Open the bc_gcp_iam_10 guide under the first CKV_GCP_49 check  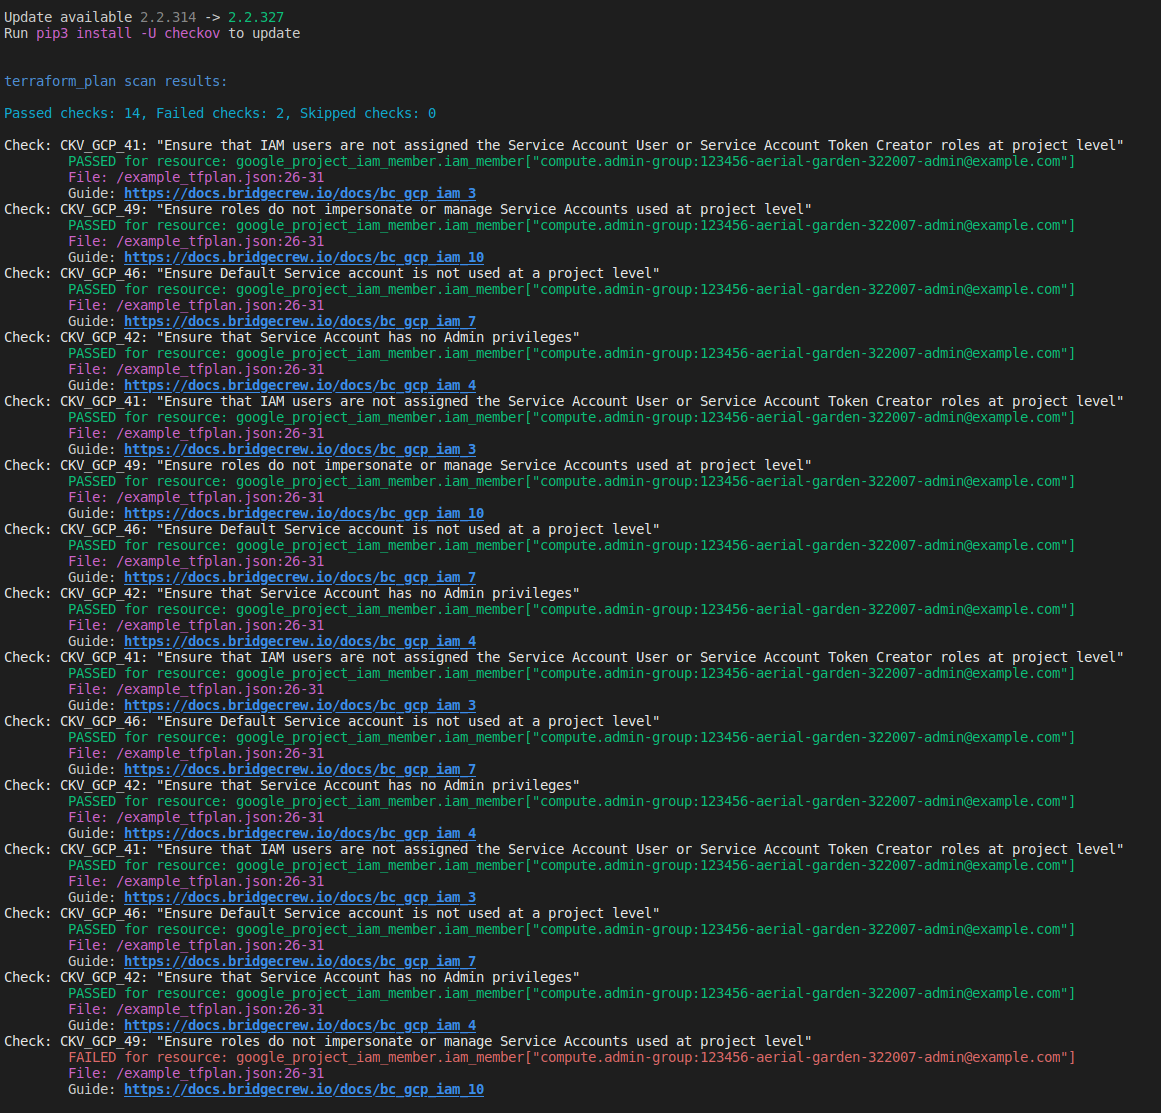303,257
